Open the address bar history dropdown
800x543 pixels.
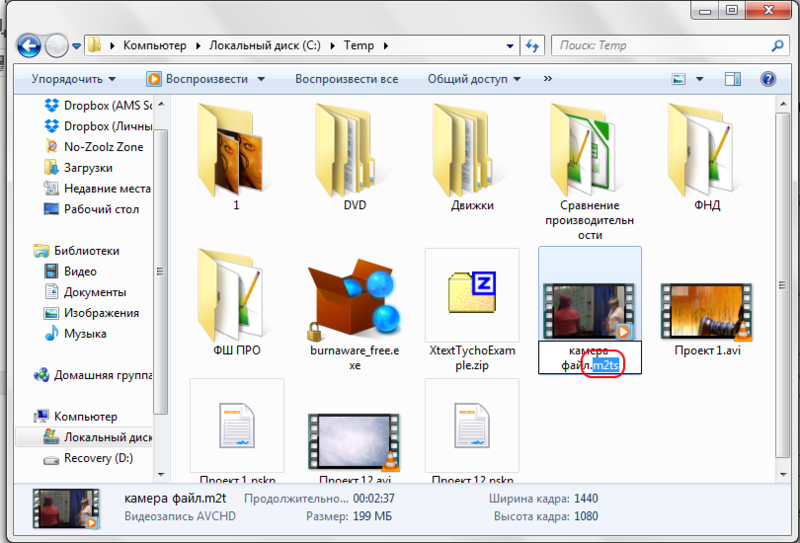click(510, 46)
